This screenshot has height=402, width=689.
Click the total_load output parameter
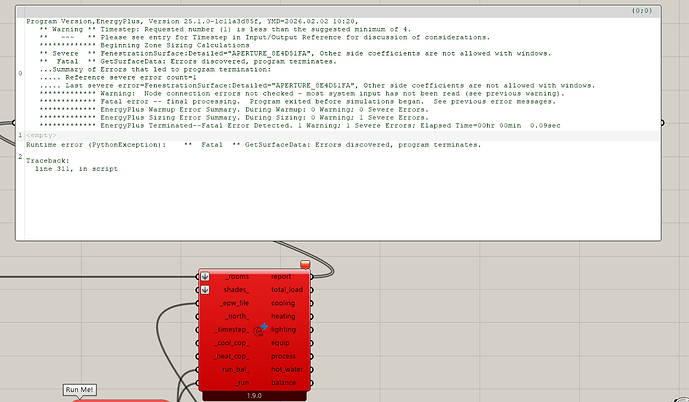point(287,289)
